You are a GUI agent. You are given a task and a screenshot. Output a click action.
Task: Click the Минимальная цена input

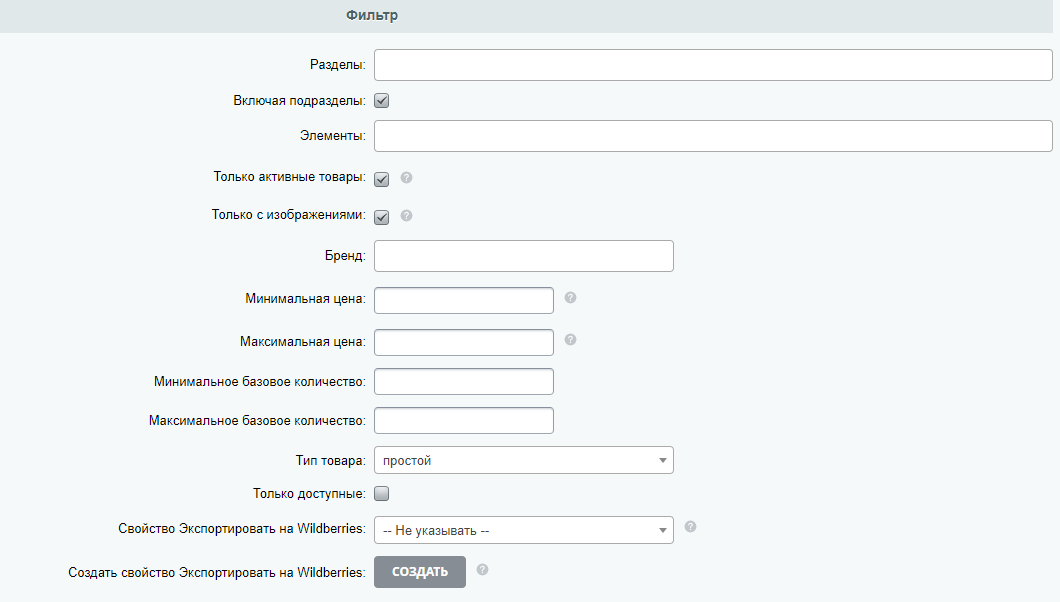click(464, 301)
